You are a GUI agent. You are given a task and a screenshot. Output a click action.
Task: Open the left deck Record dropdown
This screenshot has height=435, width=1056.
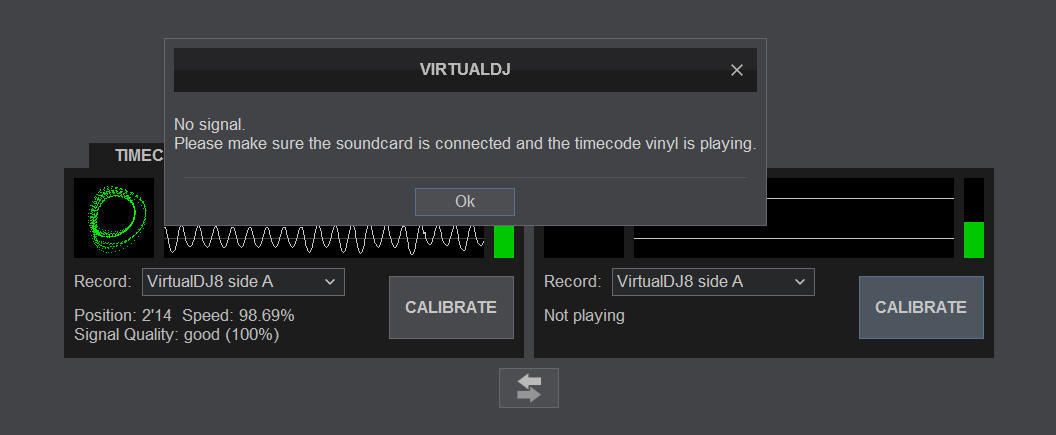tap(243, 282)
